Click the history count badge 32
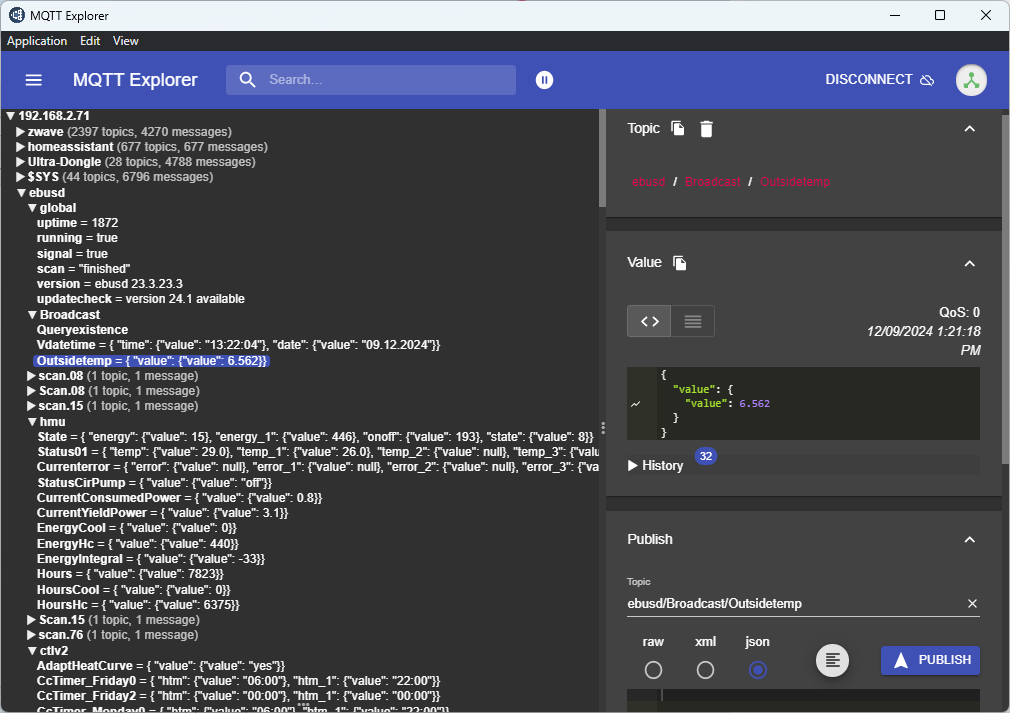 point(706,456)
